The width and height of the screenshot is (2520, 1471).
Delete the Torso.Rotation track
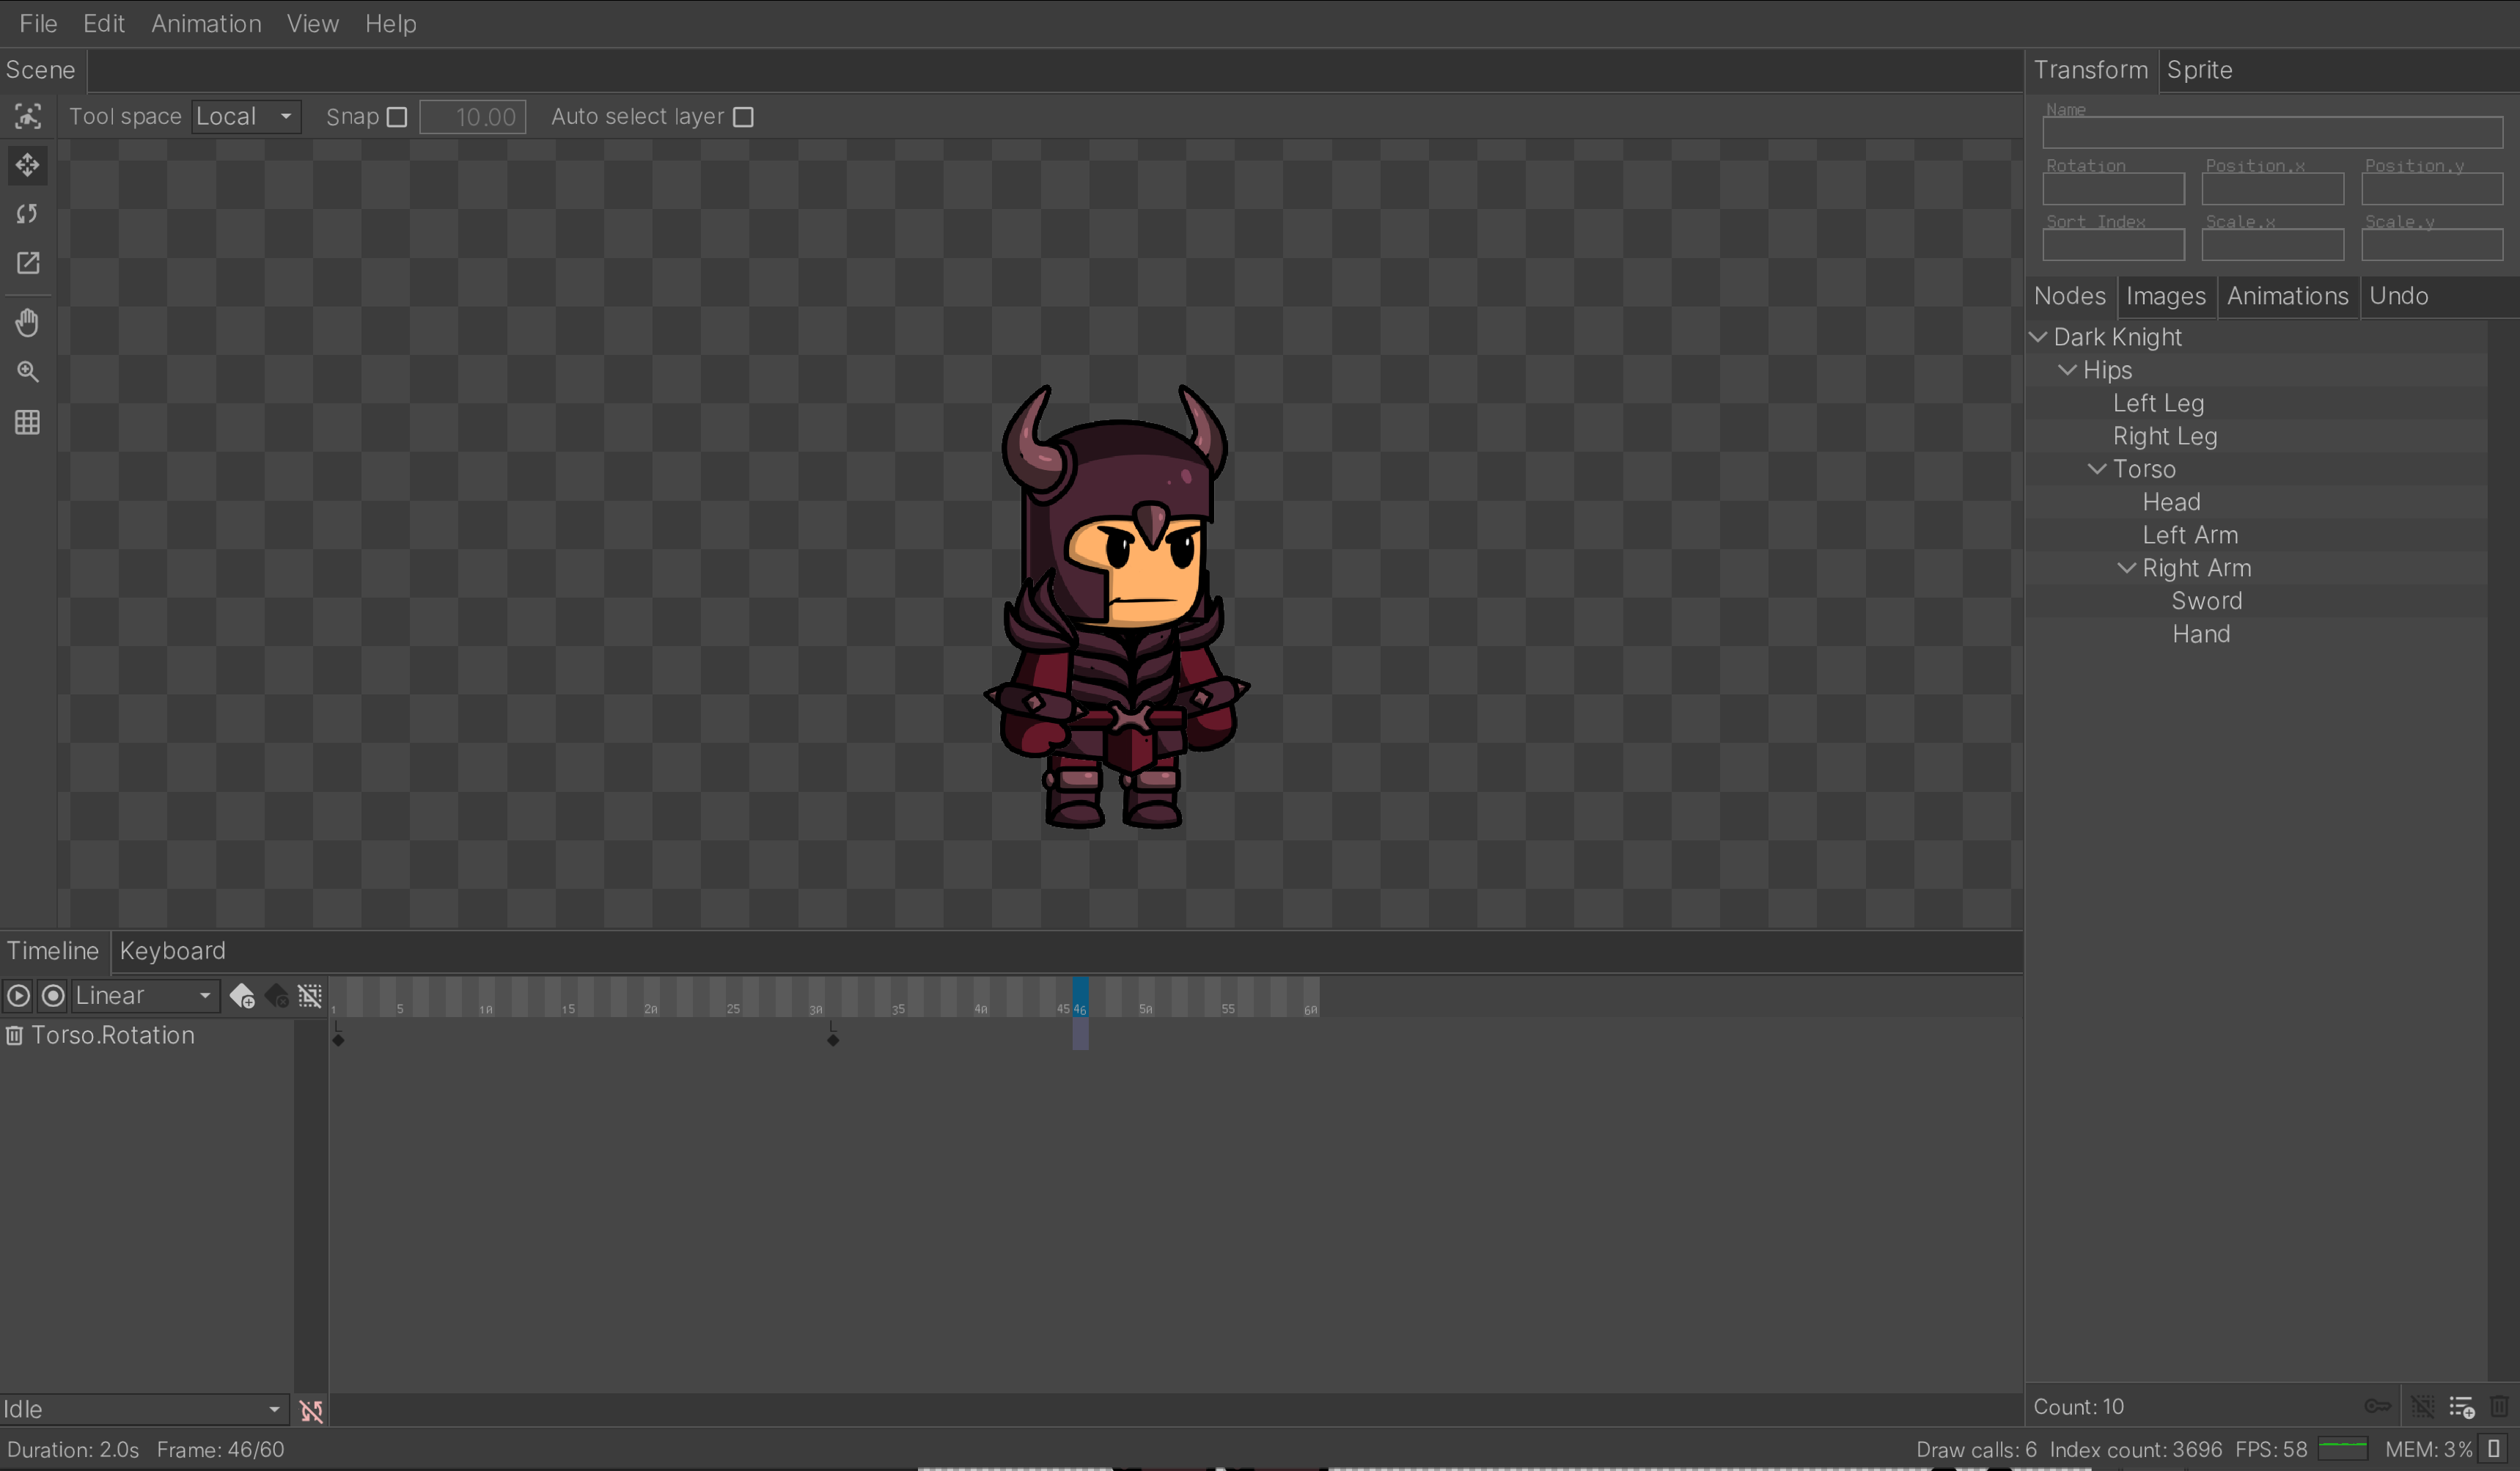click(14, 1035)
